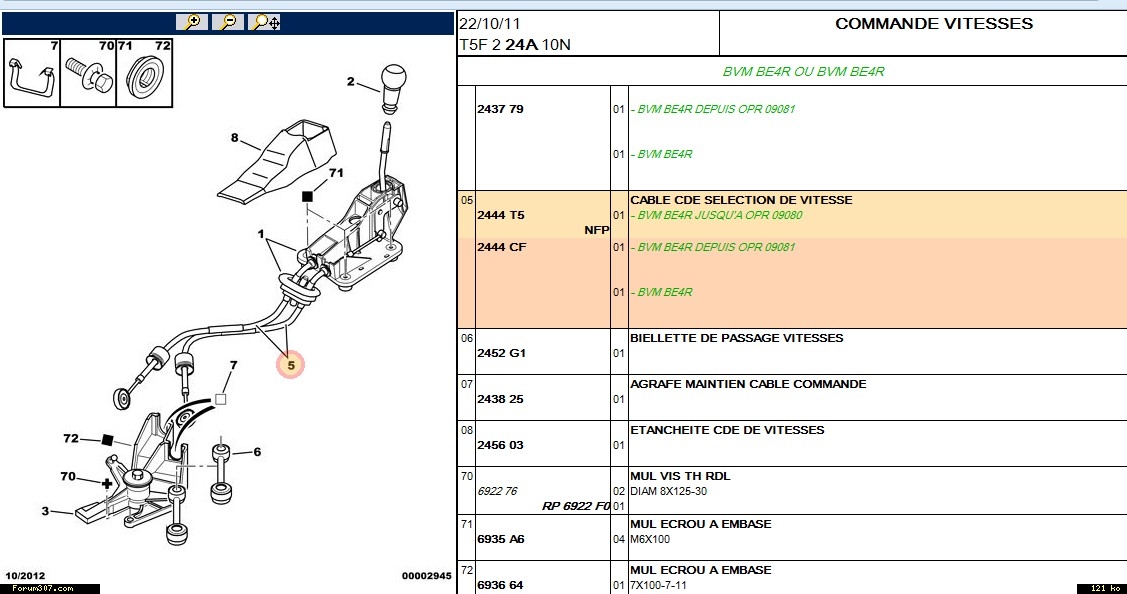Screen dimensions: 1127x594
Task: Click highlighted callout 5 in the diagram
Action: click(x=291, y=366)
